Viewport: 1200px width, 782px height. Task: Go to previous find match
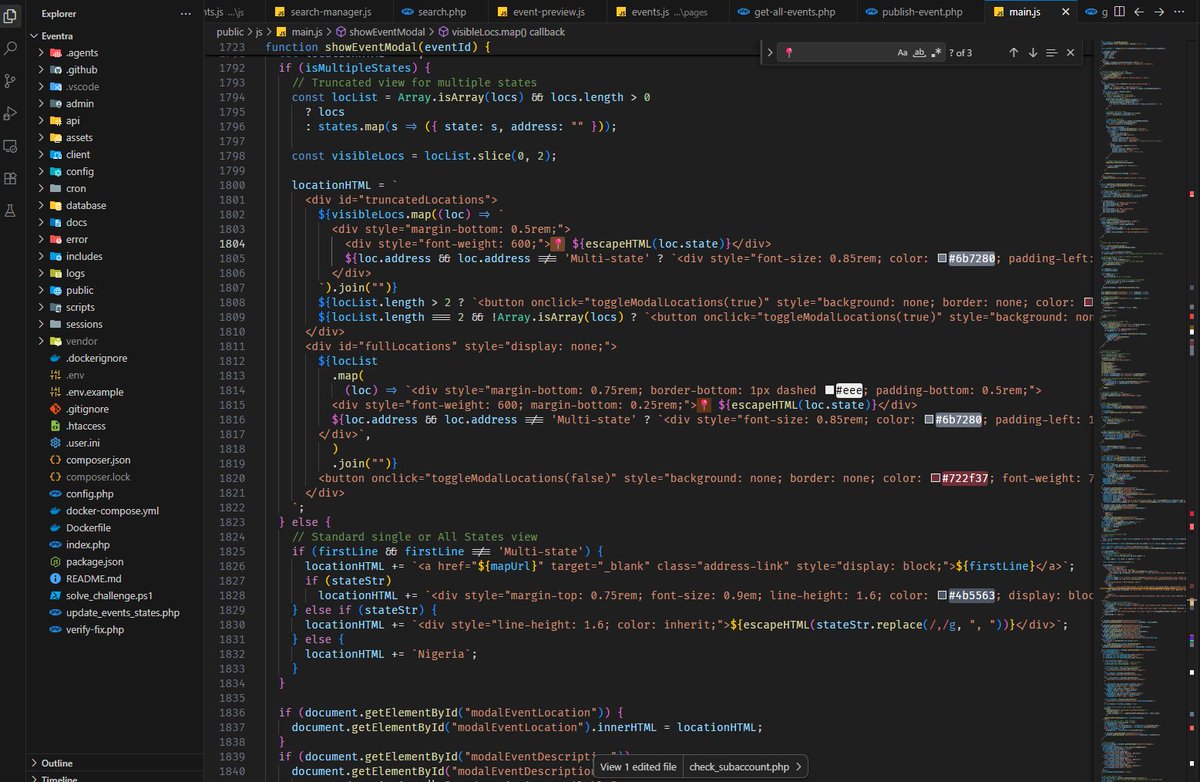click(x=1013, y=52)
